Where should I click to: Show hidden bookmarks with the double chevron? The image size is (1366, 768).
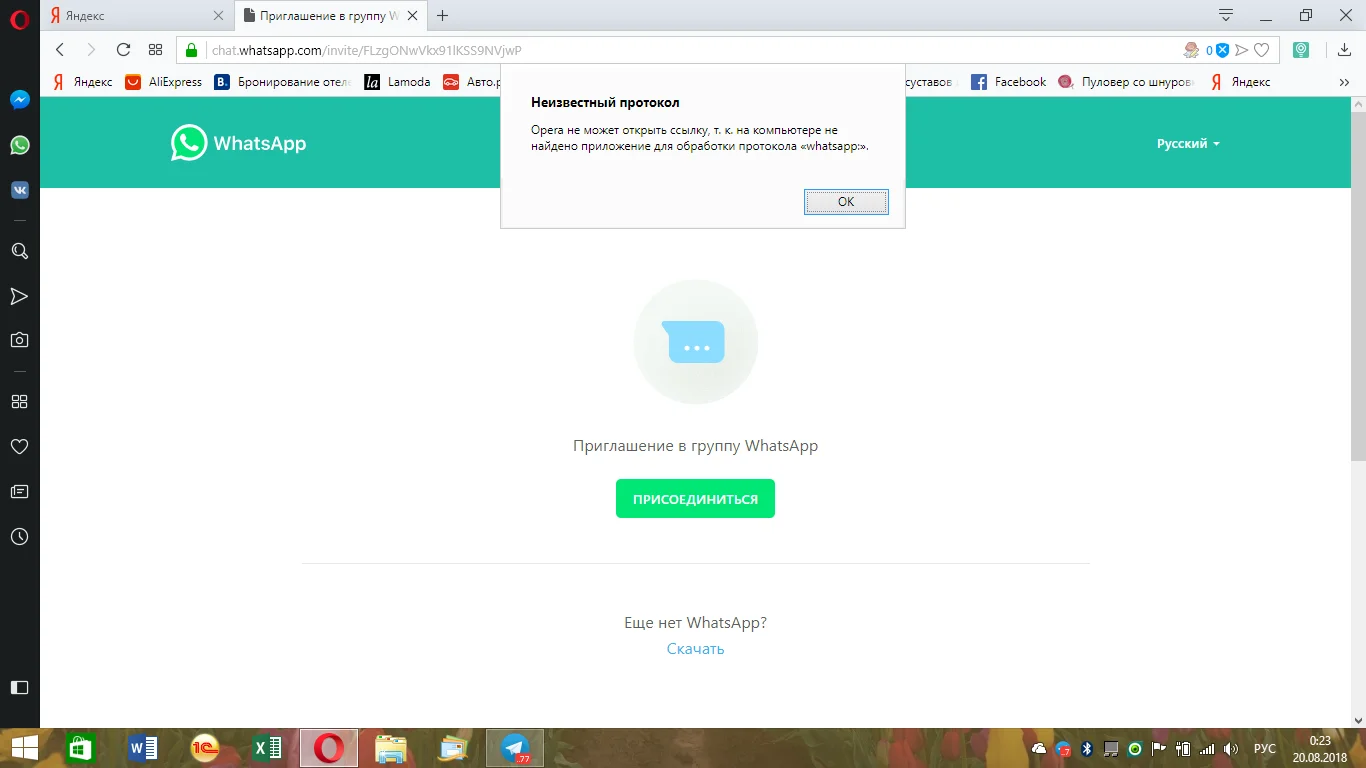click(x=1345, y=82)
